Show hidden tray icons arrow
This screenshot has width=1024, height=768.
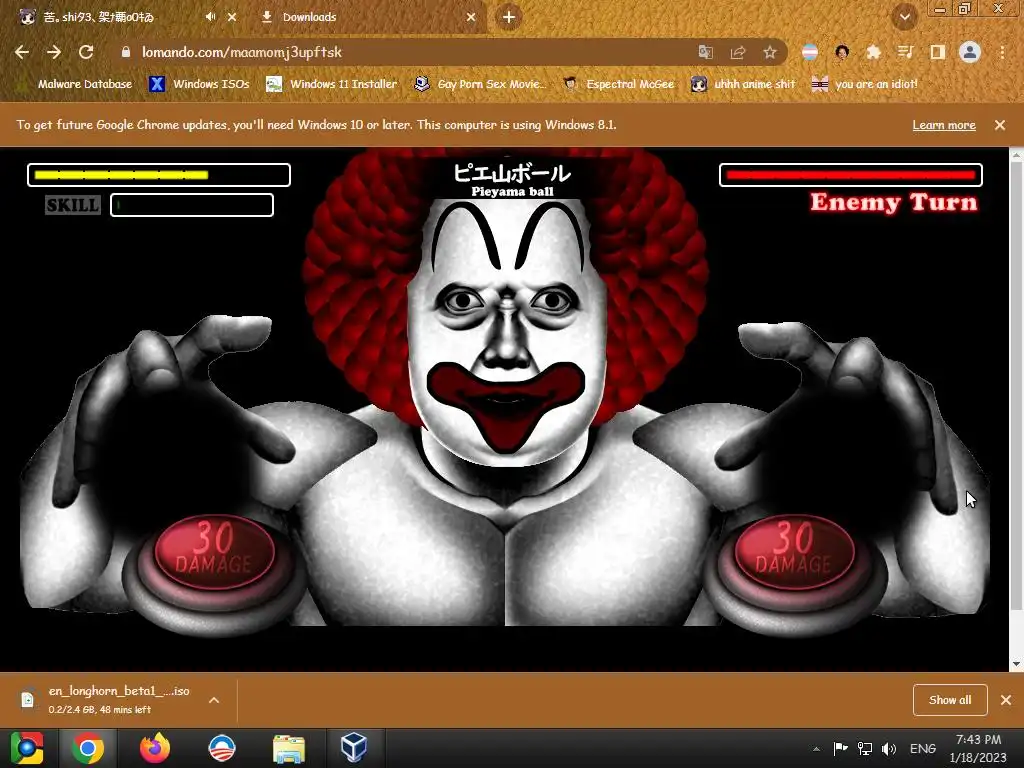[x=816, y=748]
